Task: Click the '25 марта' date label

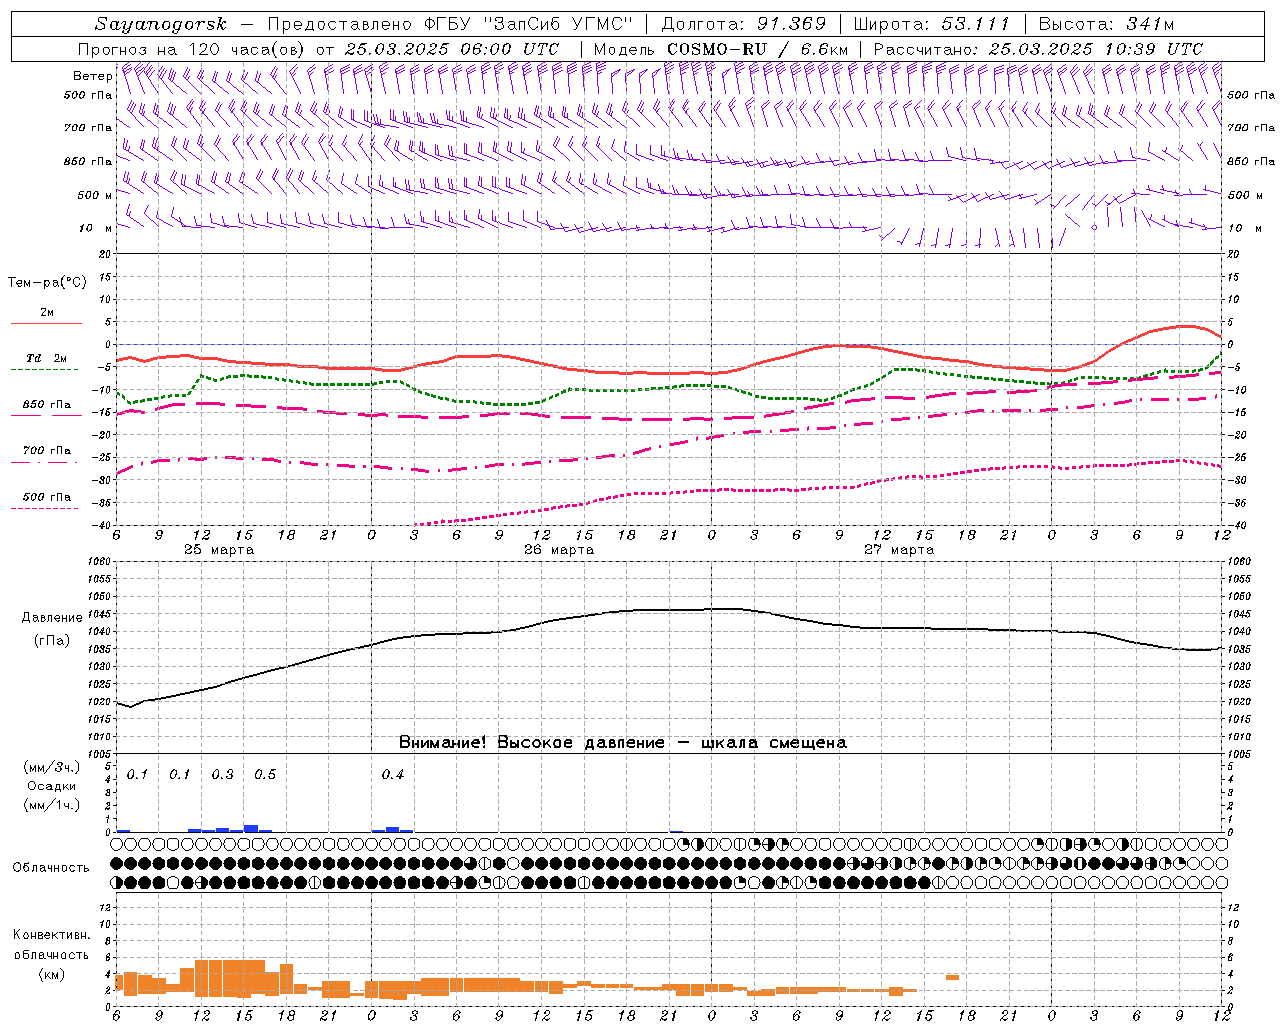Action: [x=219, y=550]
